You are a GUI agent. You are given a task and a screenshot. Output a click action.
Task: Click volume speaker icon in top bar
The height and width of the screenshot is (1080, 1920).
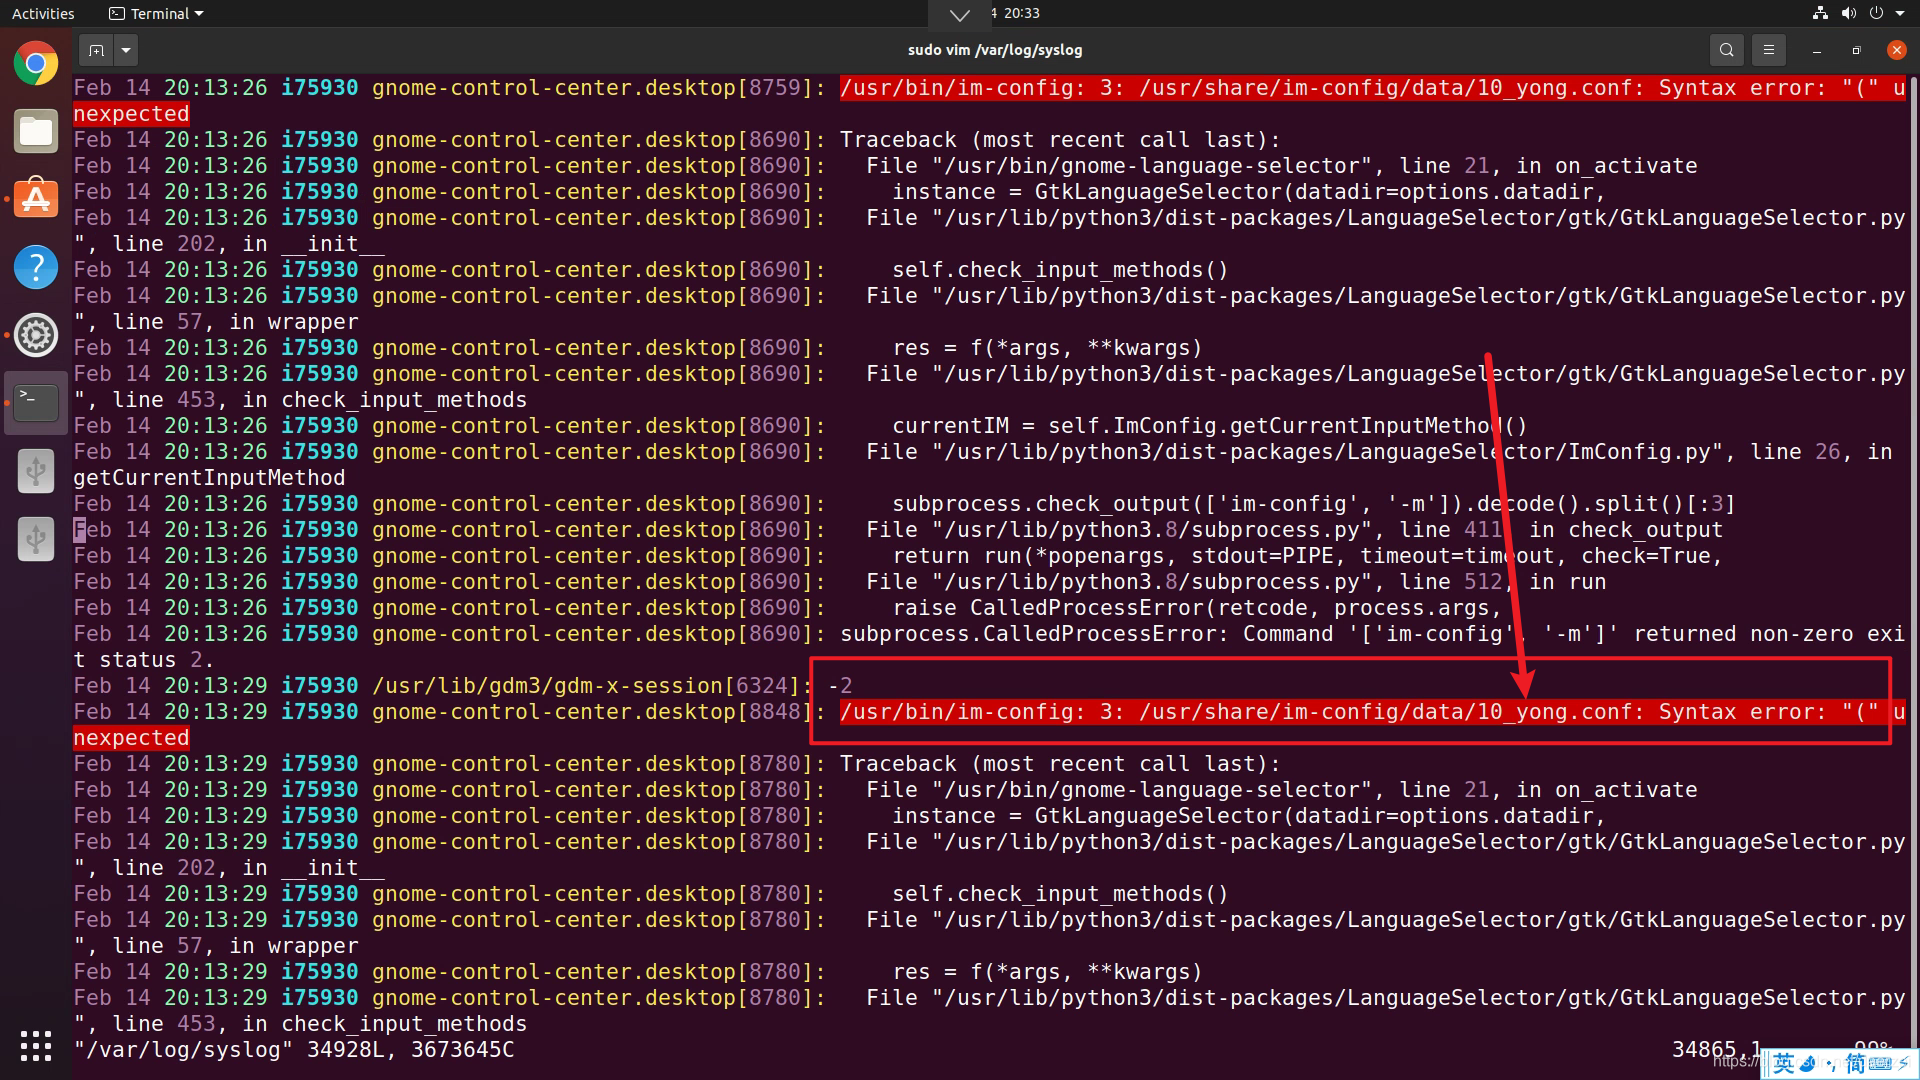(x=1848, y=14)
